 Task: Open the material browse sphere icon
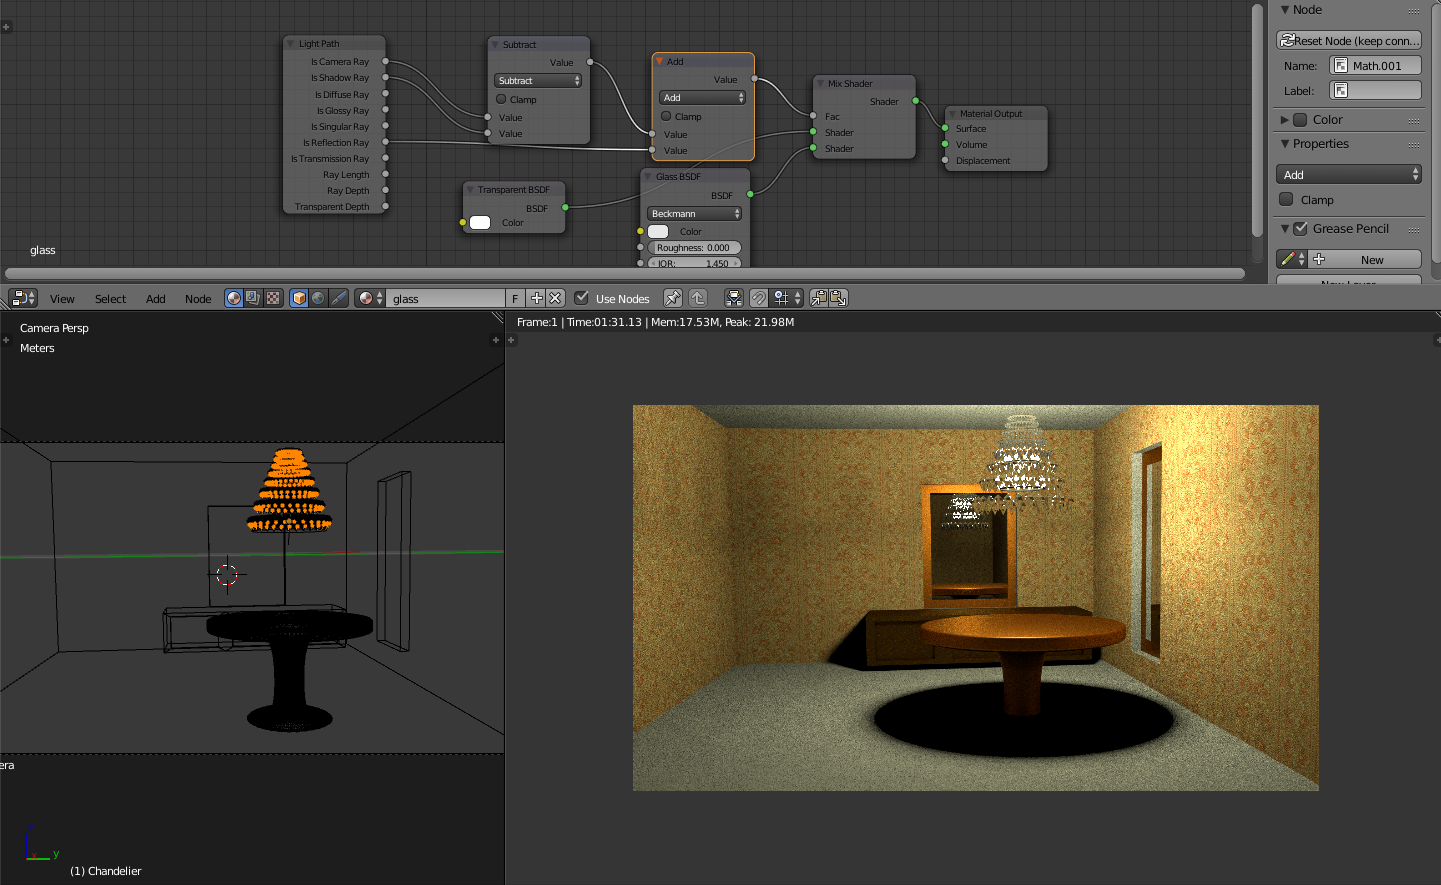[x=370, y=298]
